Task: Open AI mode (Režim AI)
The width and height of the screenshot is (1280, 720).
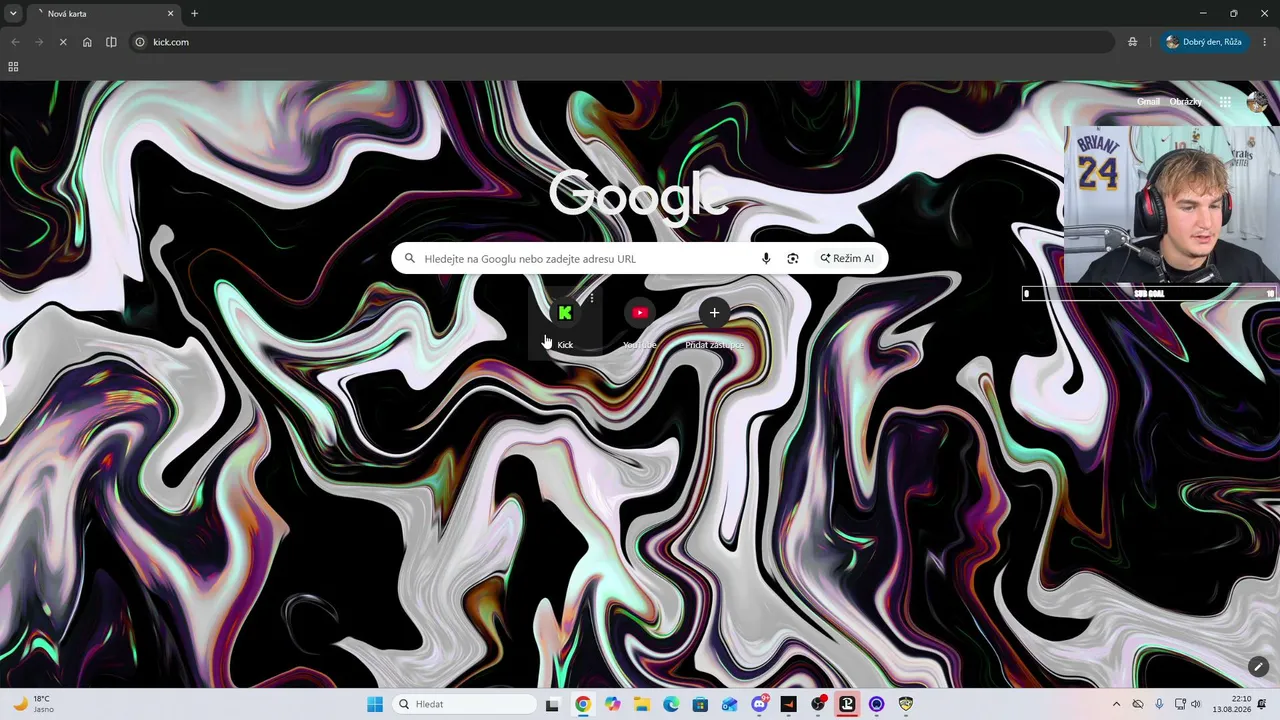Action: (847, 259)
